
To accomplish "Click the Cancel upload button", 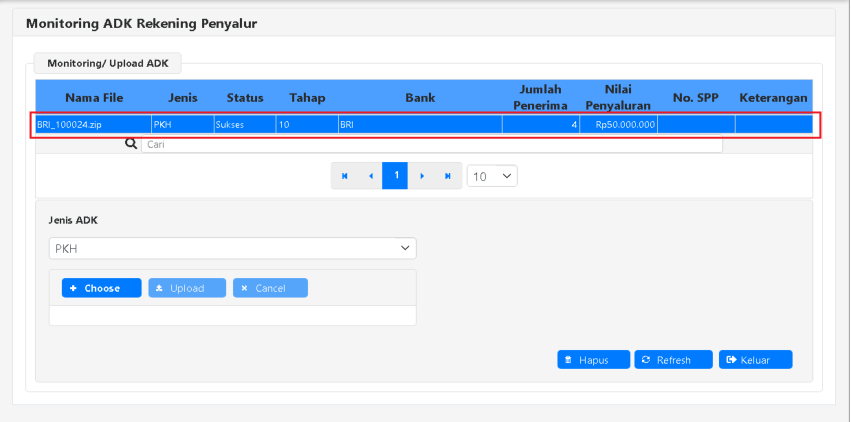I will 270,288.
